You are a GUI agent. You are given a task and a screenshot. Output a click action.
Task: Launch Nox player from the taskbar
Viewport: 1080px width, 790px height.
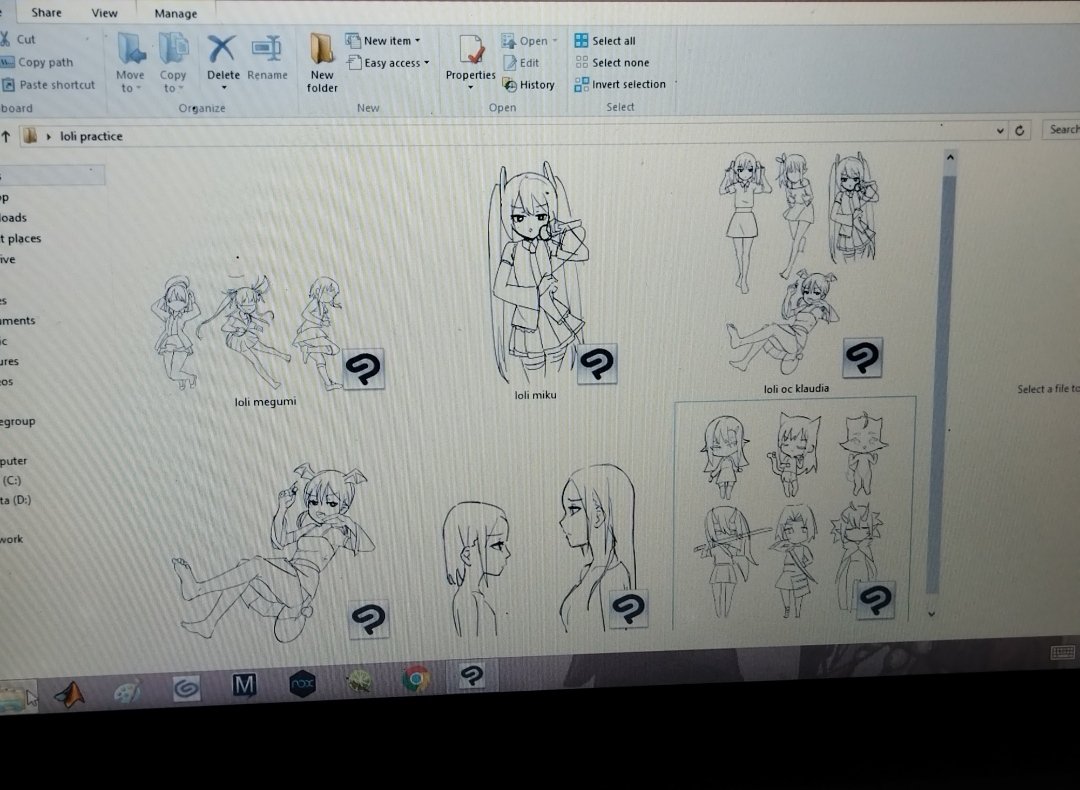[x=302, y=683]
